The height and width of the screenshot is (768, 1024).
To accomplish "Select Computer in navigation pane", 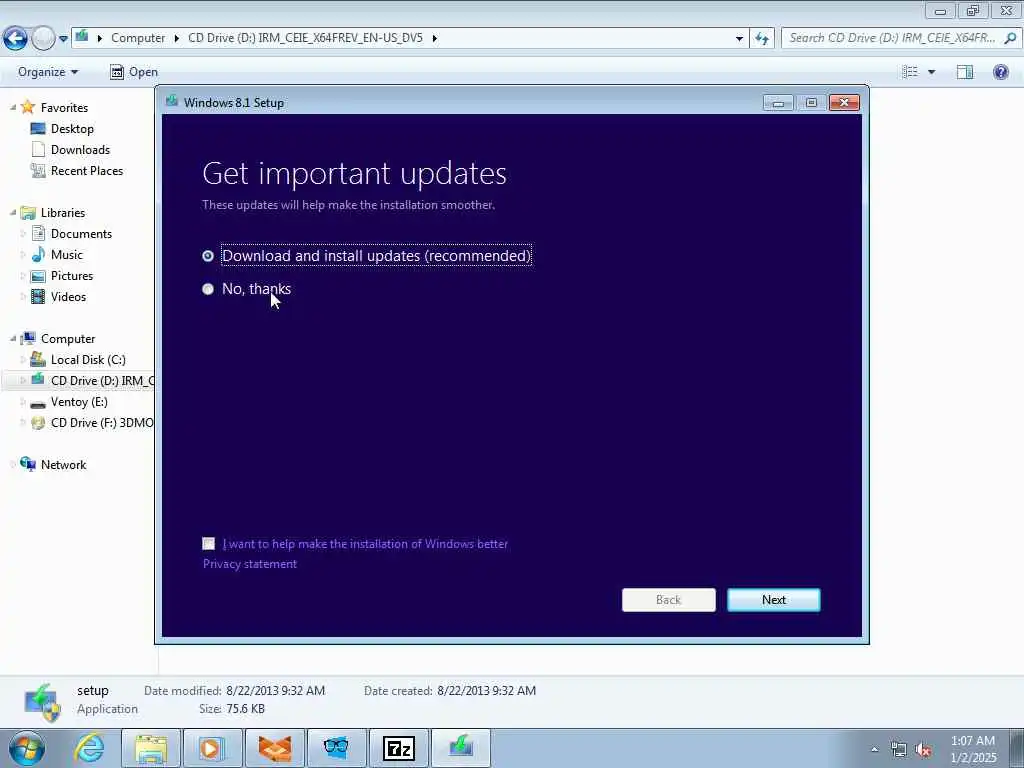I will pos(68,339).
